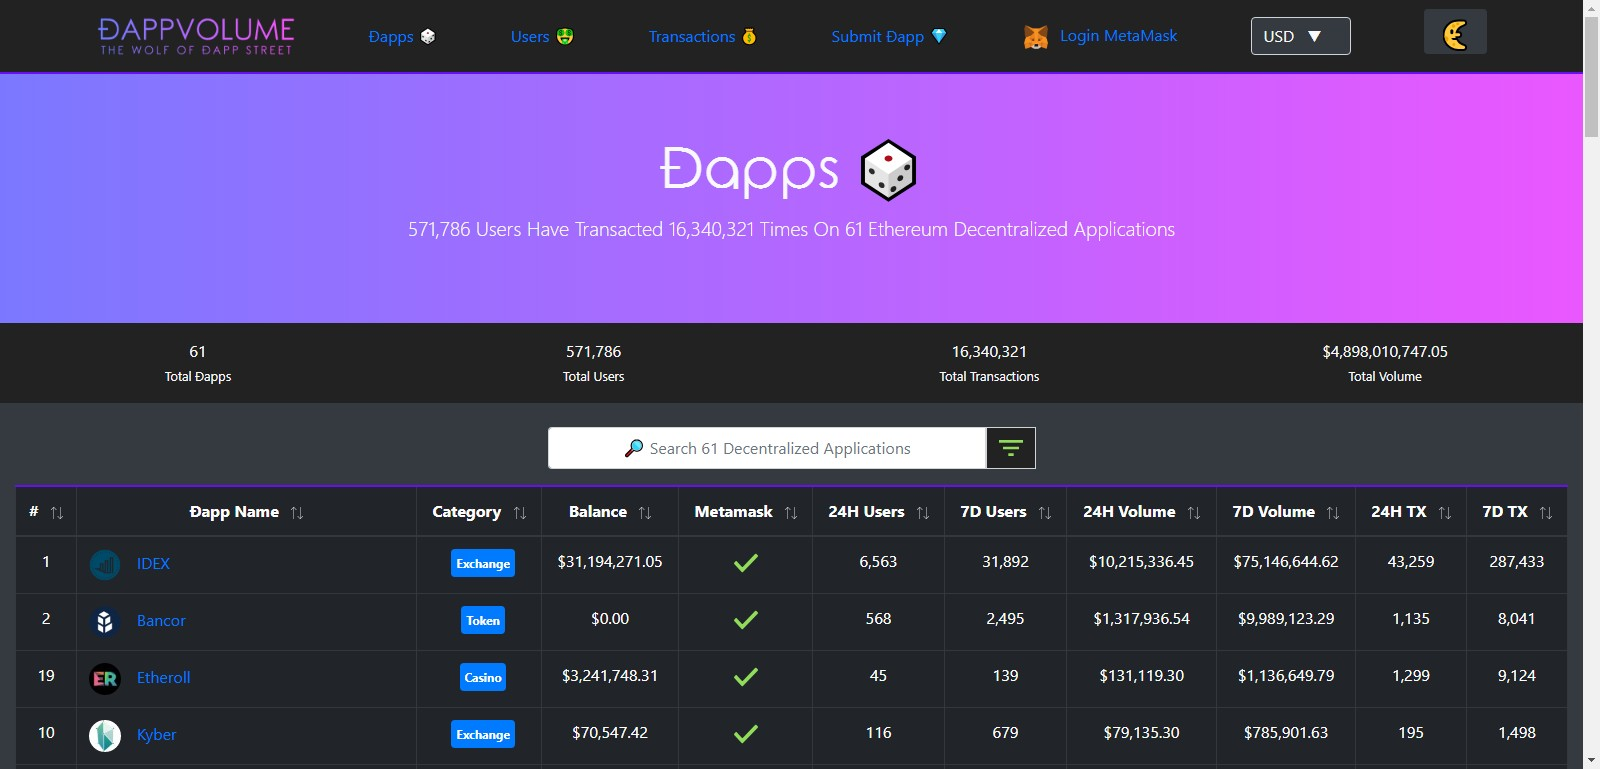Open the Etheroll dapp link
The image size is (1600, 769).
click(x=163, y=678)
